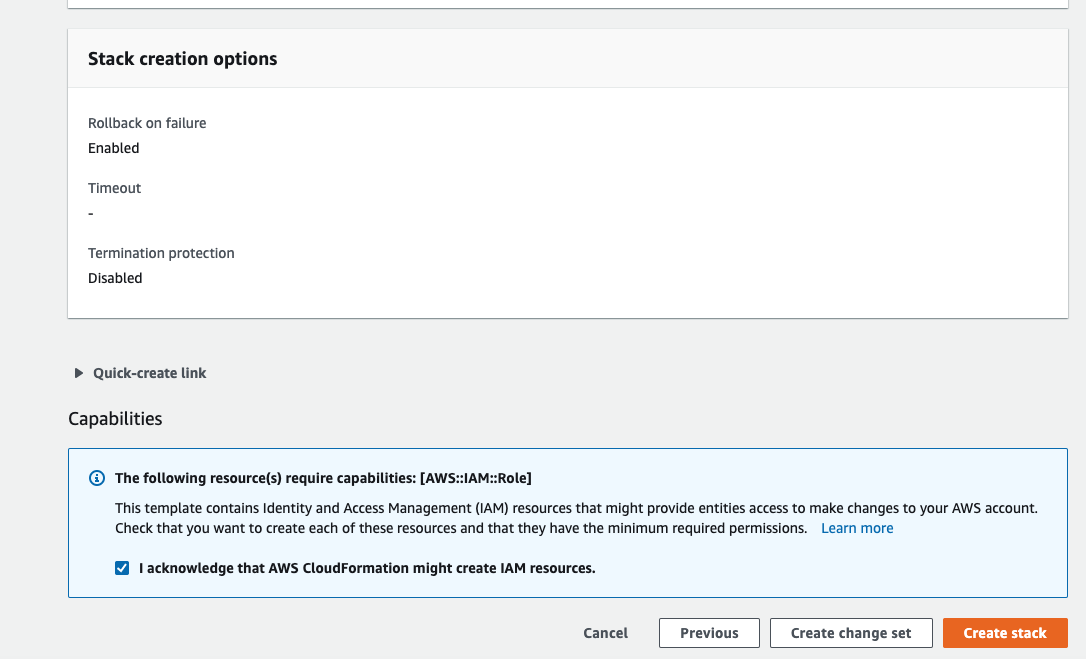
Task: Click the Timeout label
Action: point(115,188)
